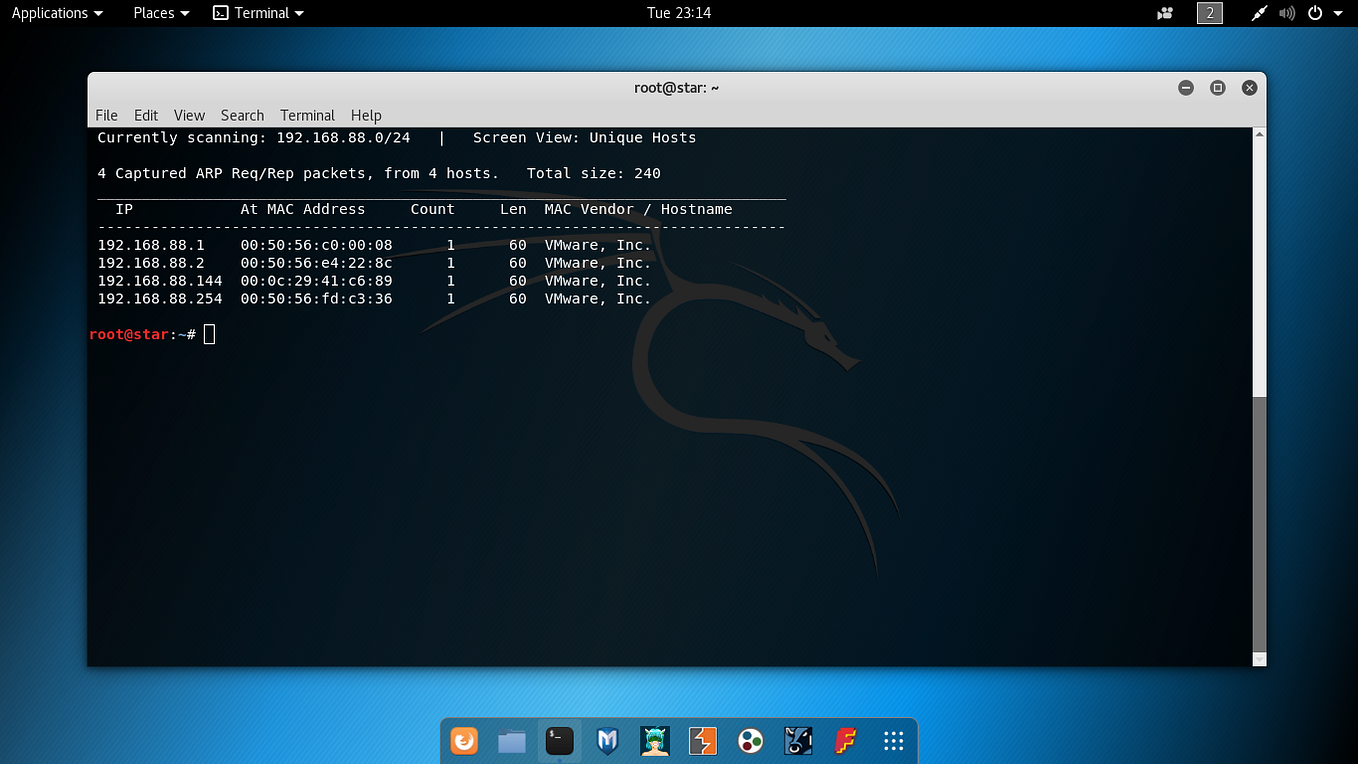The height and width of the screenshot is (764, 1358).
Task: Launch the BeEF framework from the dock
Action: click(x=798, y=741)
